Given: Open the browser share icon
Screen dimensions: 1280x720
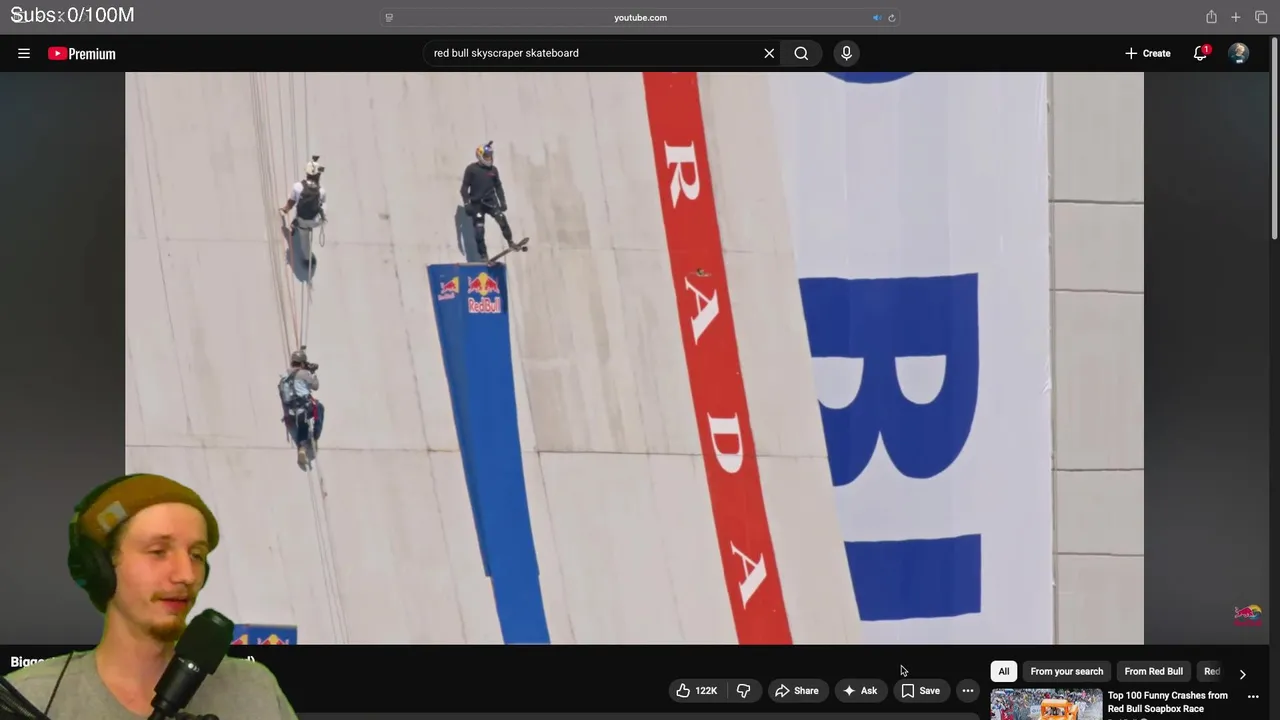Looking at the screenshot, I should tap(1211, 17).
